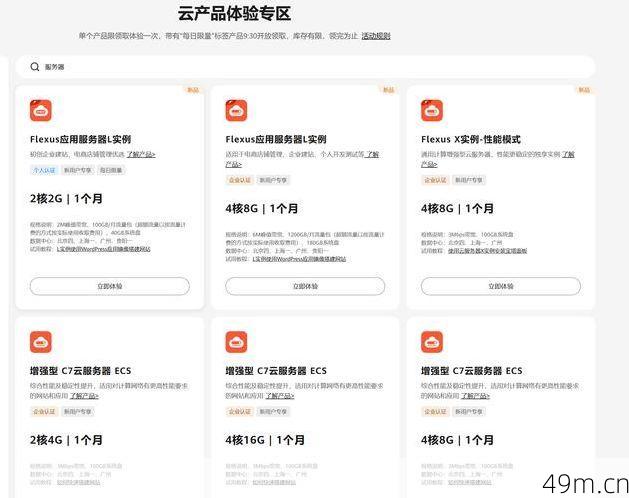Open 了解产品 link in 4核8G Flexus L实例 card
Screen dimensions: 629x498
372,154
